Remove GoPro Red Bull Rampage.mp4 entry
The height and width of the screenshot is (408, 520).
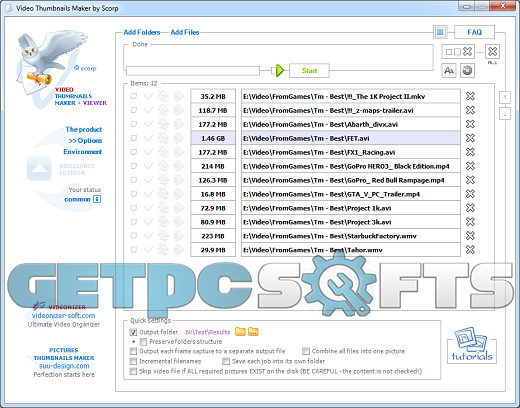[470, 180]
